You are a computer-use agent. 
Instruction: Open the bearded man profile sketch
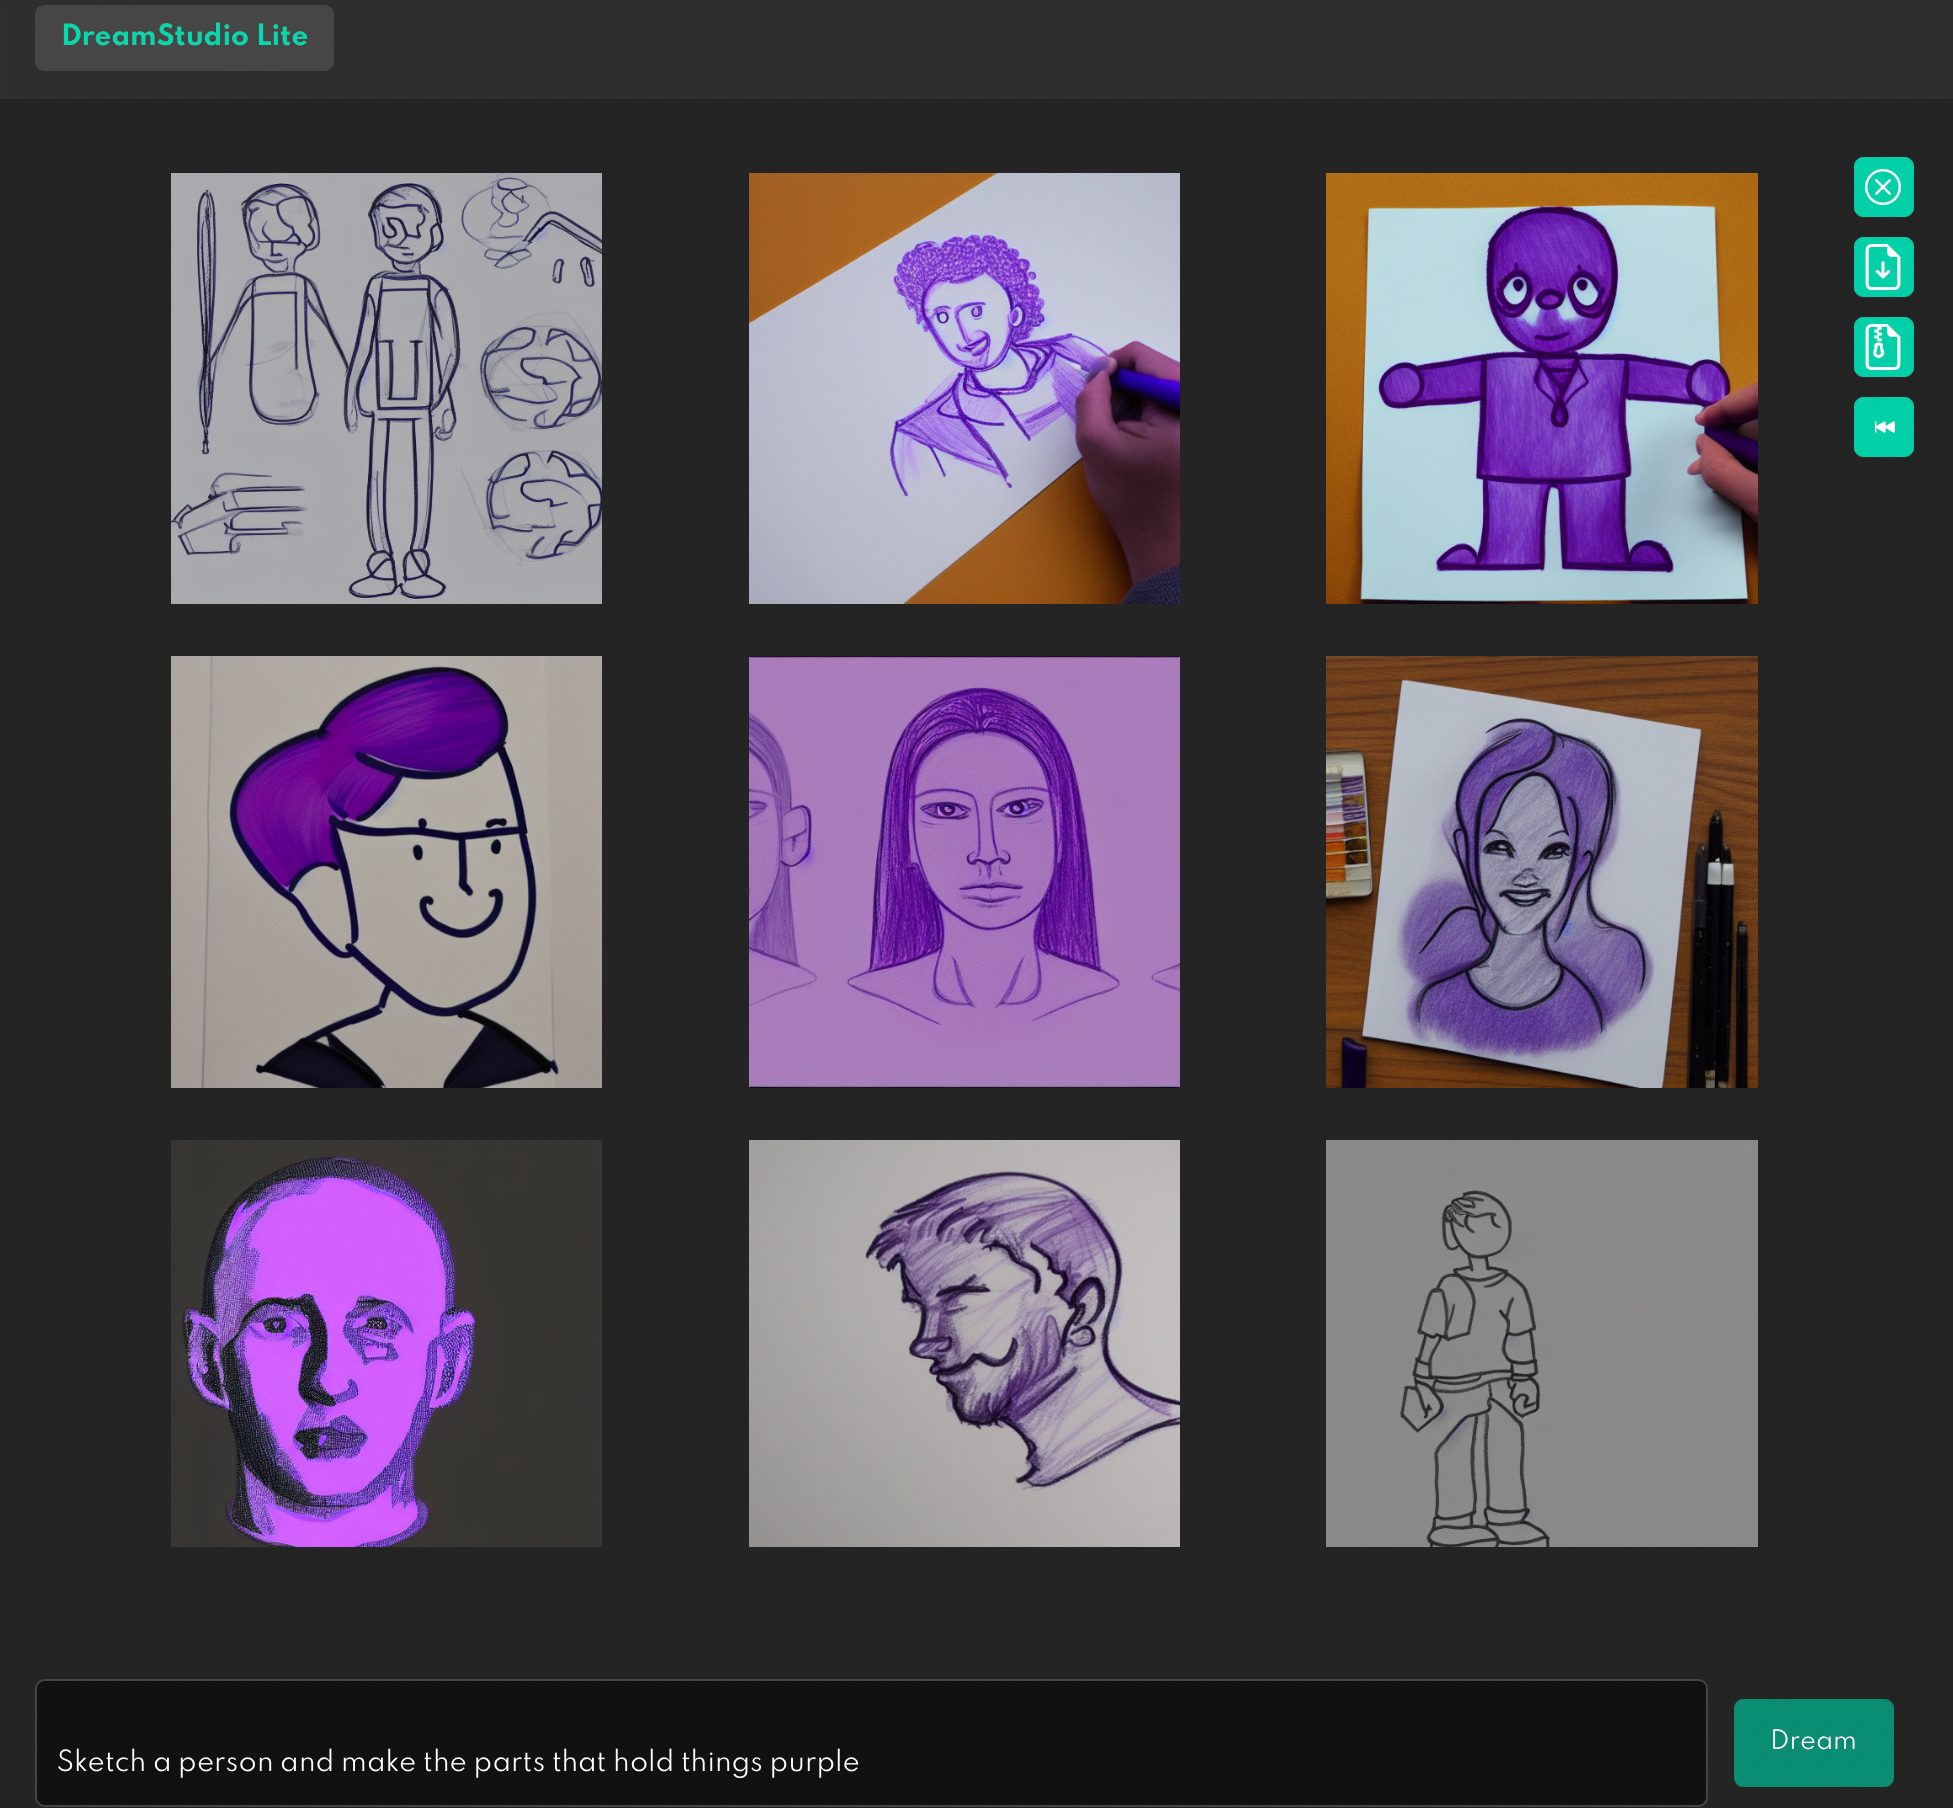click(x=963, y=1342)
